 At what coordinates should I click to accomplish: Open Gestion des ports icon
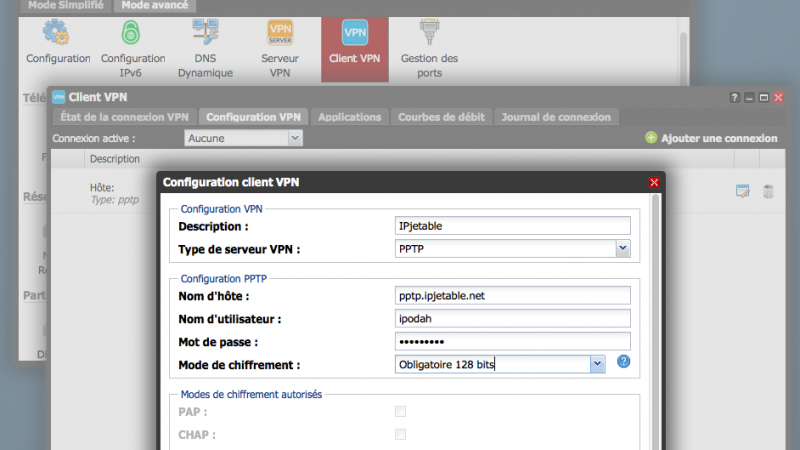coord(429,33)
